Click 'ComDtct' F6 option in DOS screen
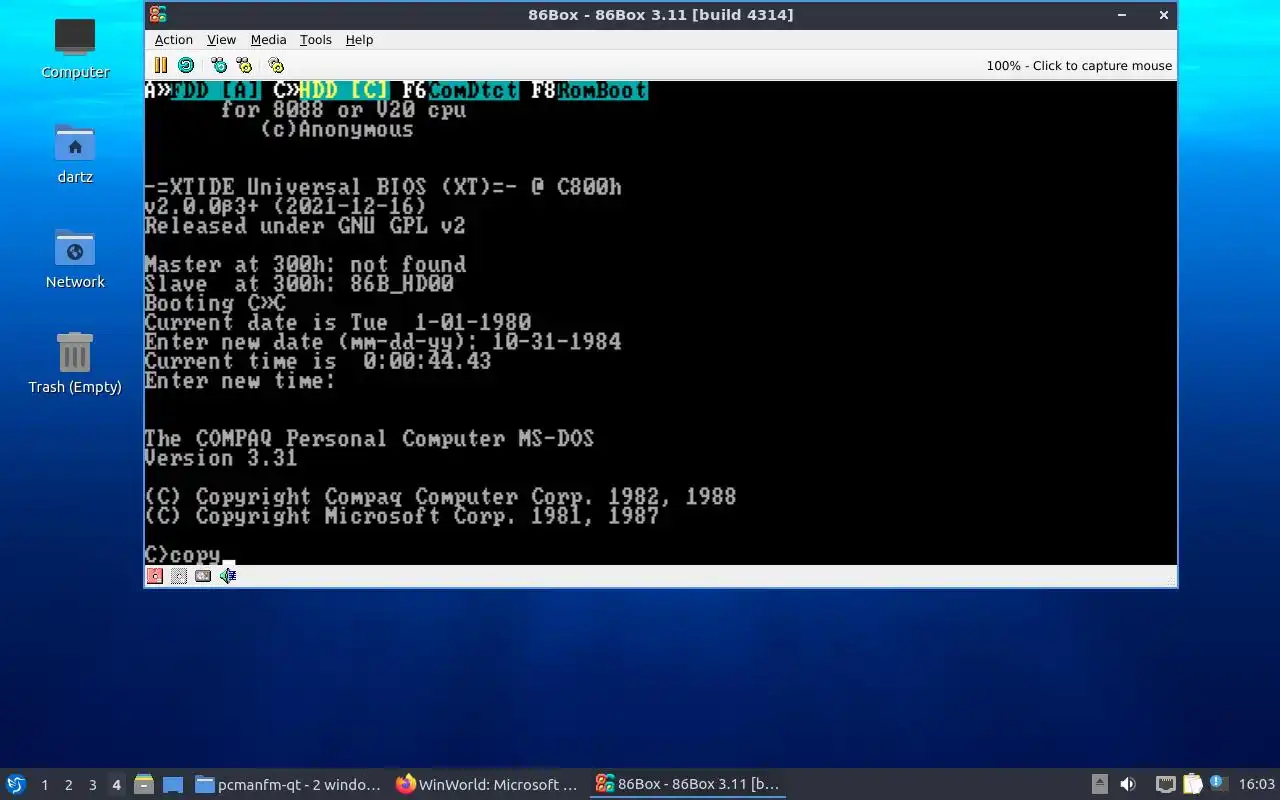This screenshot has height=800, width=1280. point(473,91)
